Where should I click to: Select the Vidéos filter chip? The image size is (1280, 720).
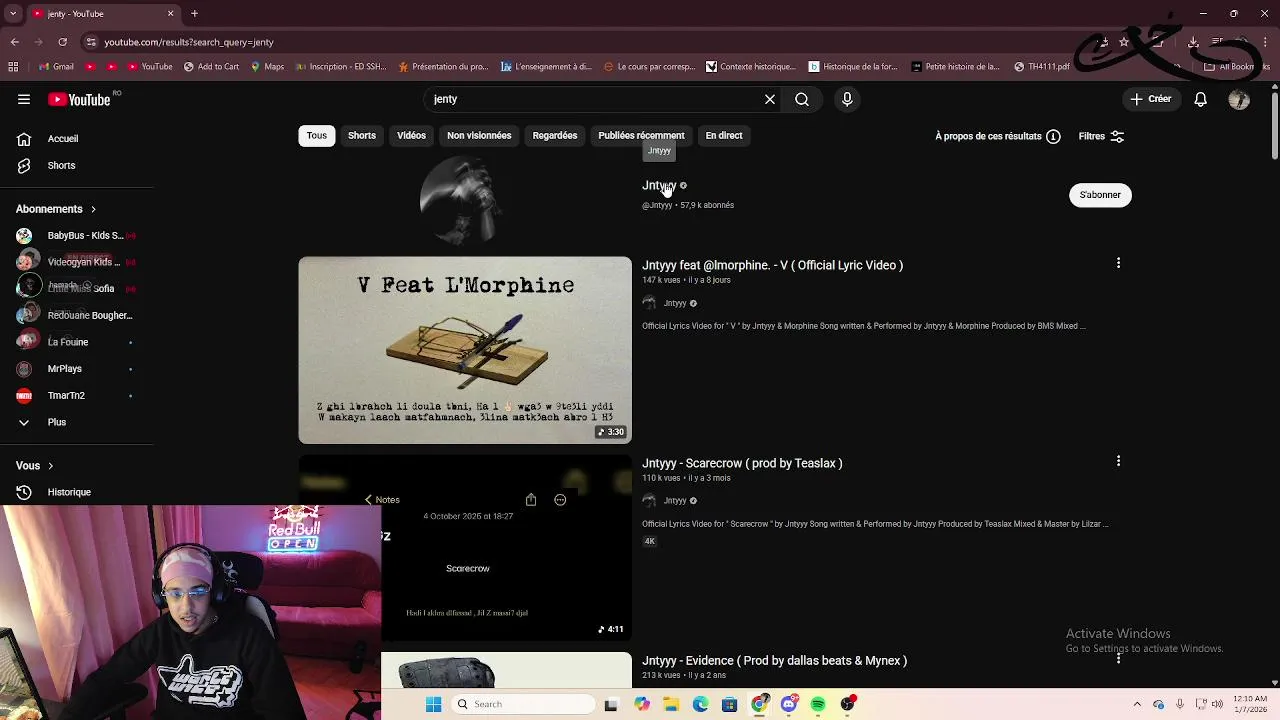[x=411, y=135]
